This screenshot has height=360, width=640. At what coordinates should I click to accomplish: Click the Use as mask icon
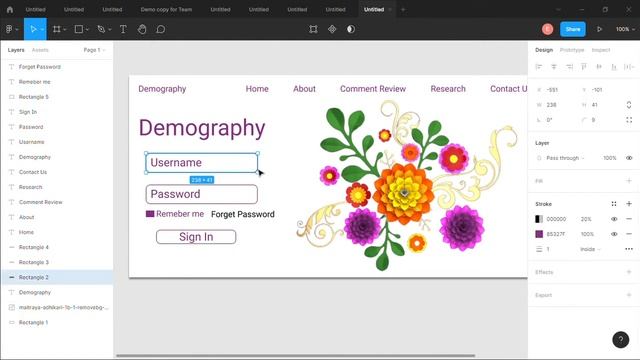pos(351,29)
